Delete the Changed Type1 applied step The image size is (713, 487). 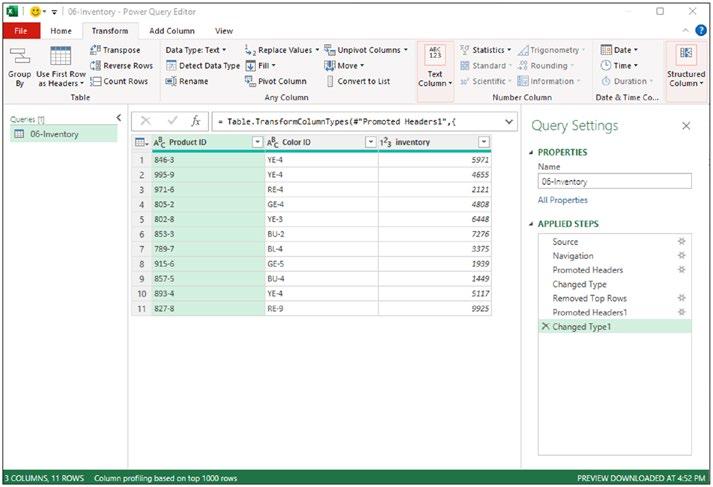pyautogui.click(x=544, y=327)
